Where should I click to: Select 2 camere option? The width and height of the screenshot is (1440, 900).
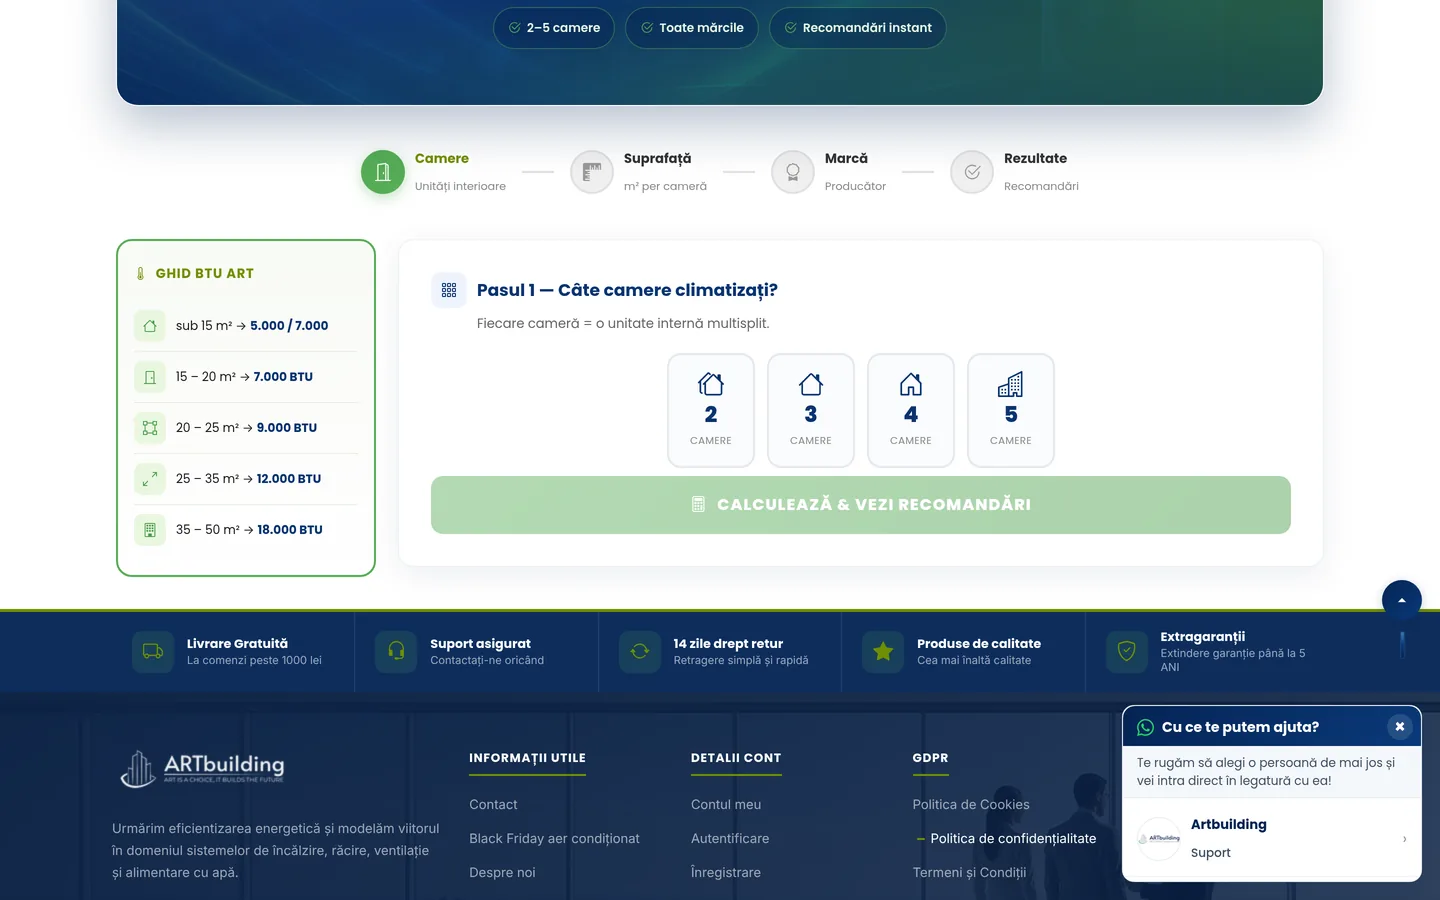711,410
